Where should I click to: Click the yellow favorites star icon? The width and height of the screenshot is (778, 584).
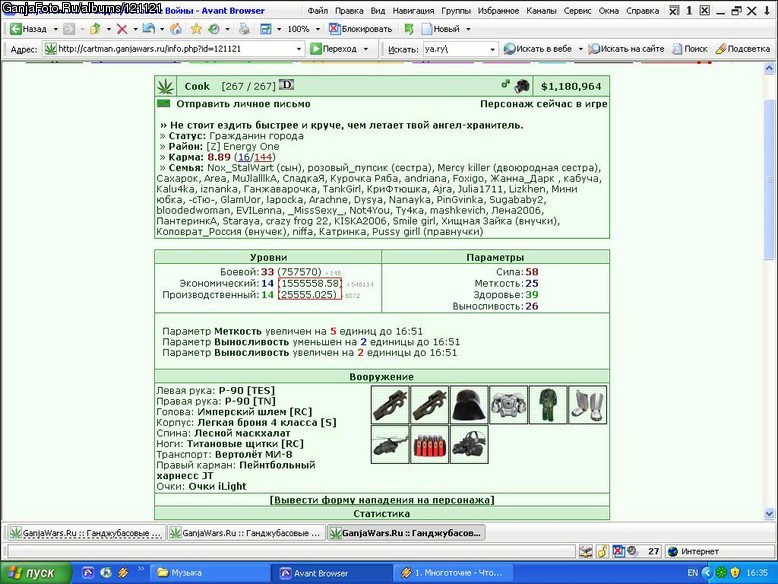click(196, 29)
